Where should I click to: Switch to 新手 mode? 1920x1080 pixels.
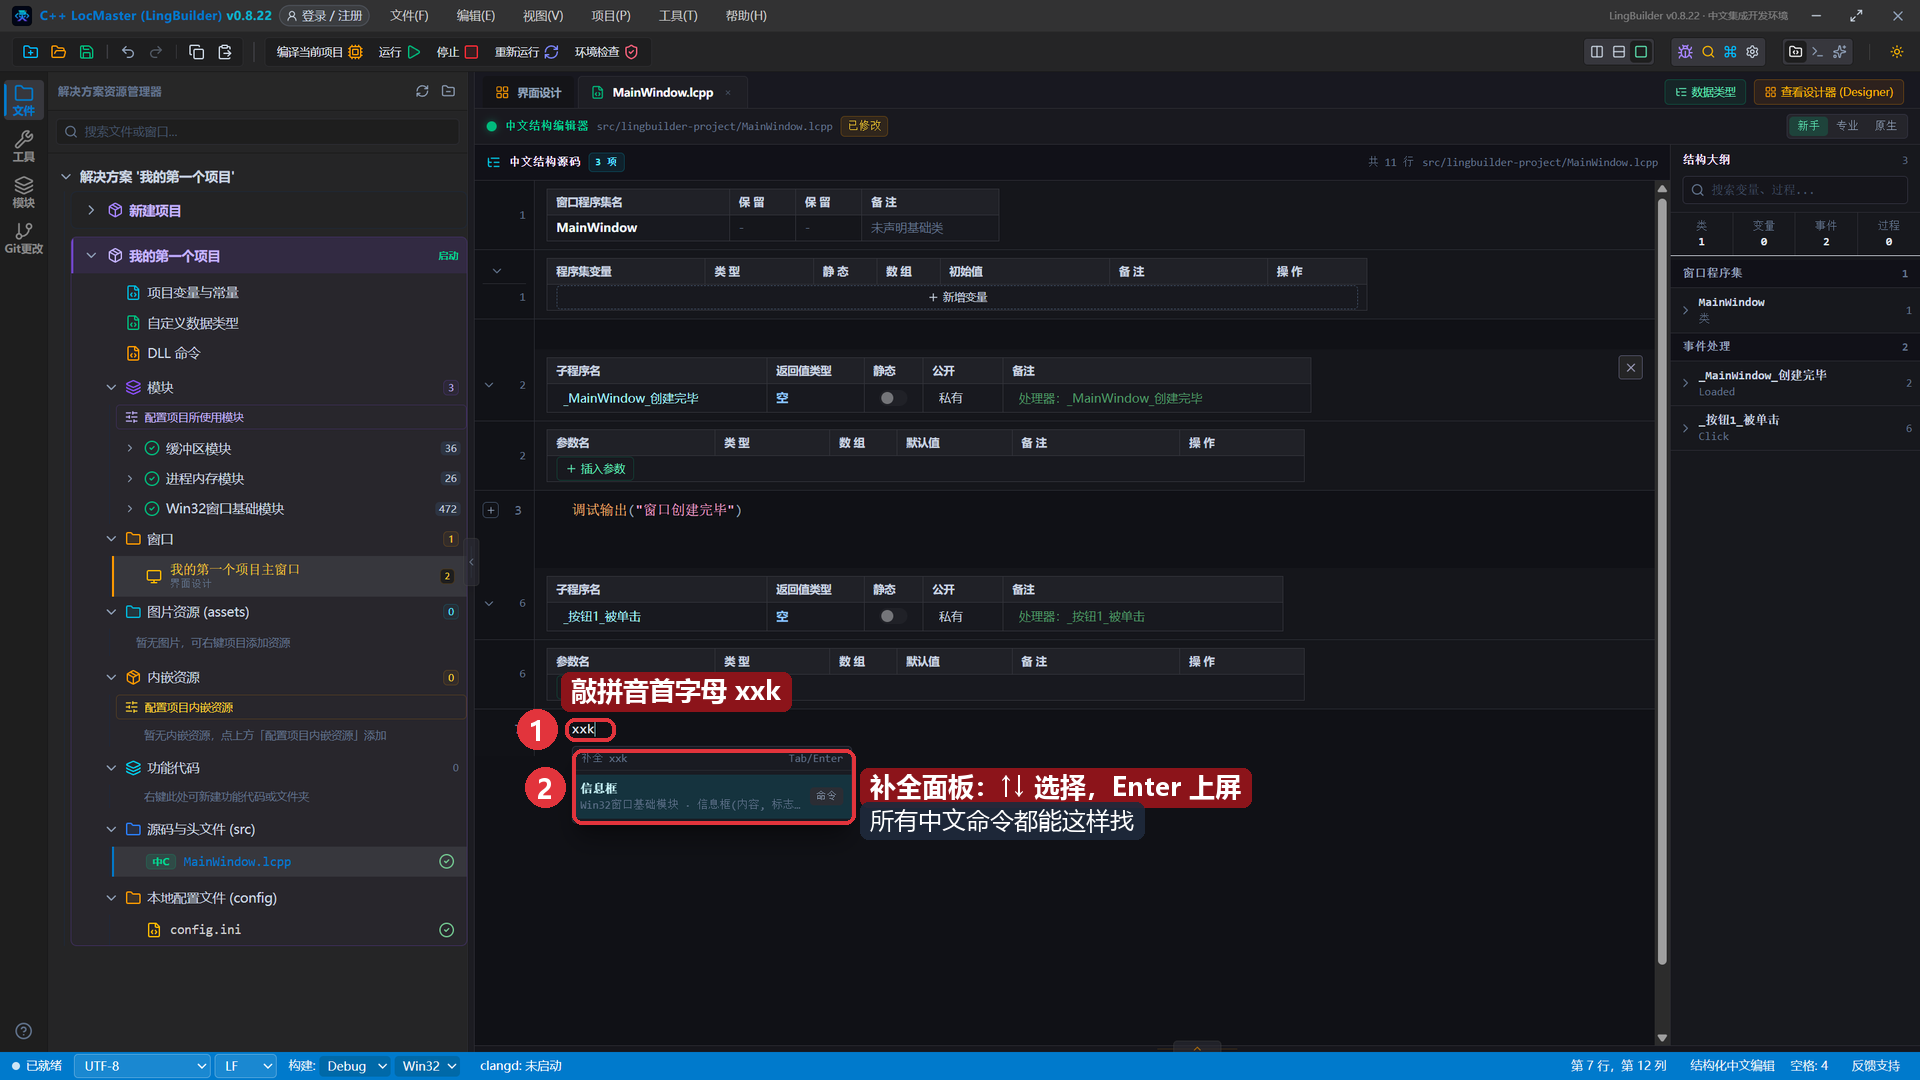click(x=1808, y=126)
